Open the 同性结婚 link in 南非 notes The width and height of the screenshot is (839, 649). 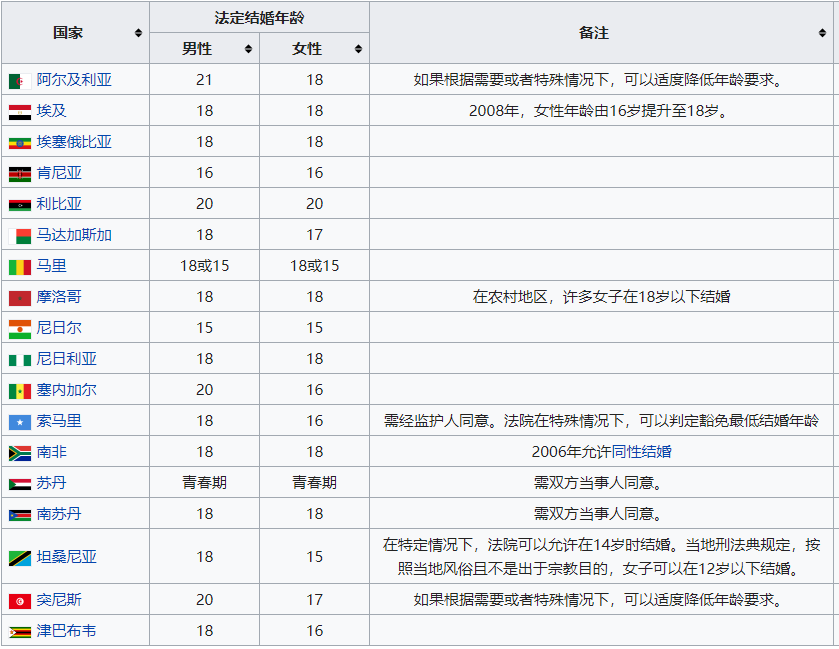click(642, 452)
